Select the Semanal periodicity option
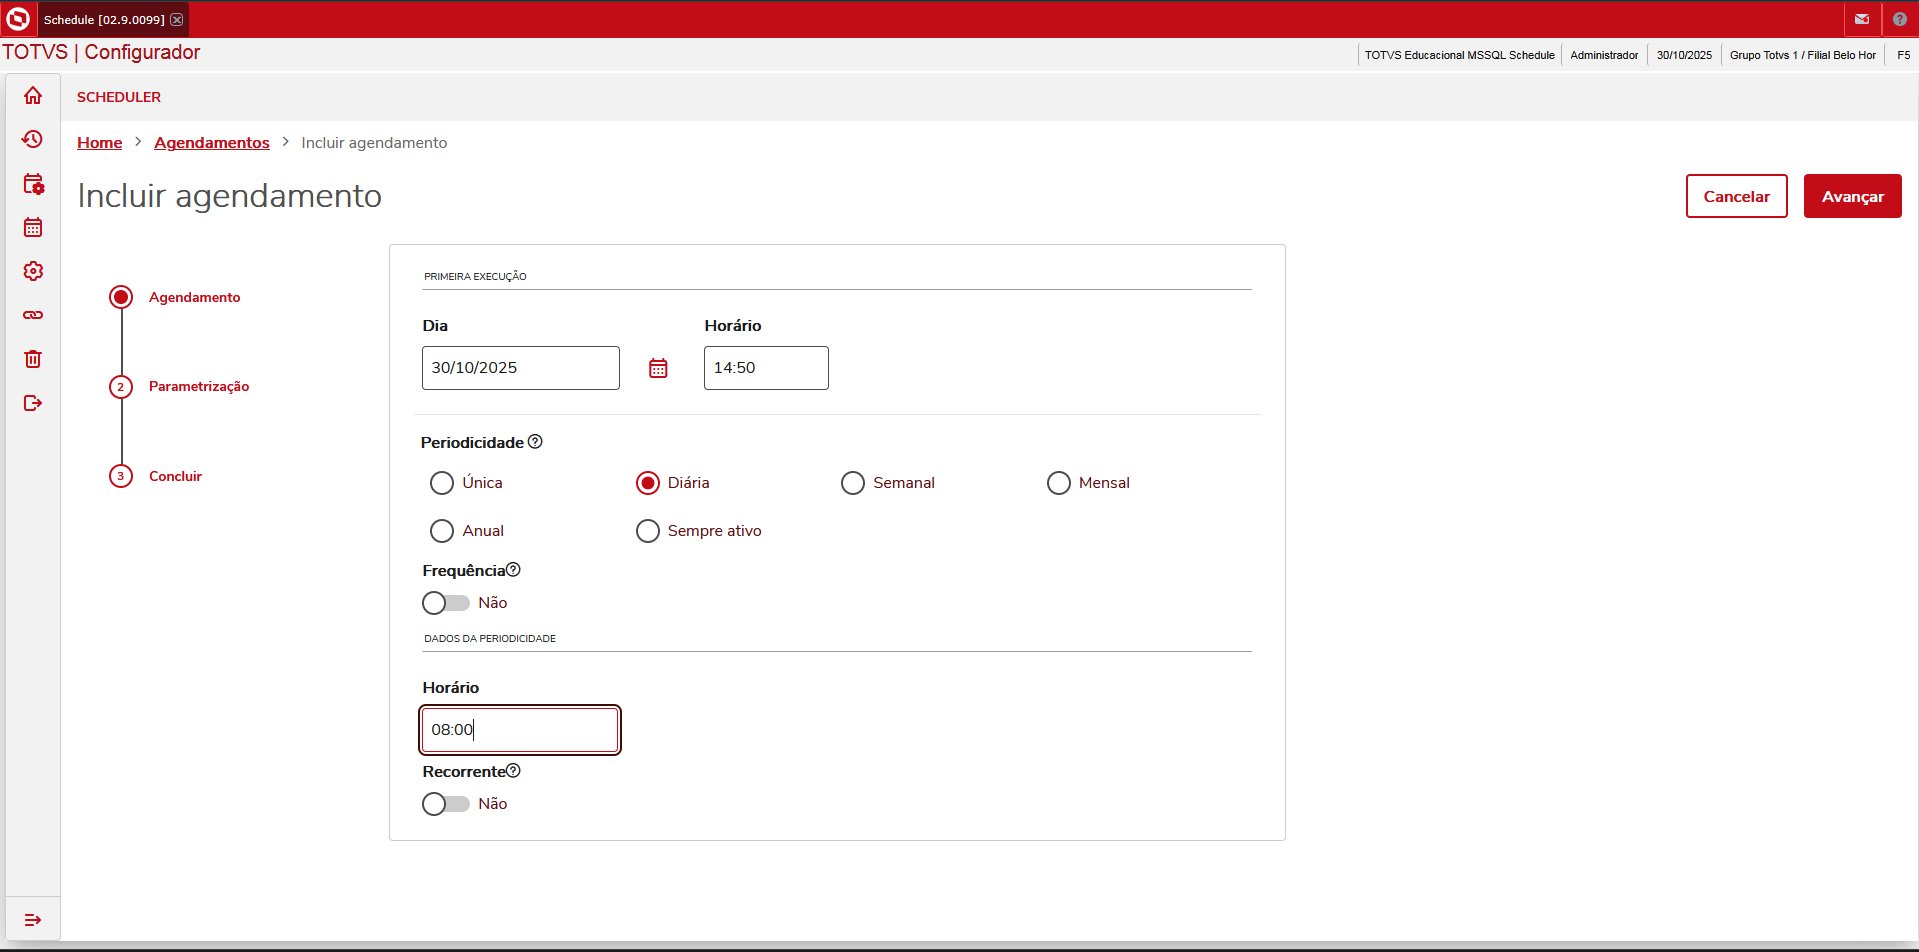1919x952 pixels. coord(888,483)
